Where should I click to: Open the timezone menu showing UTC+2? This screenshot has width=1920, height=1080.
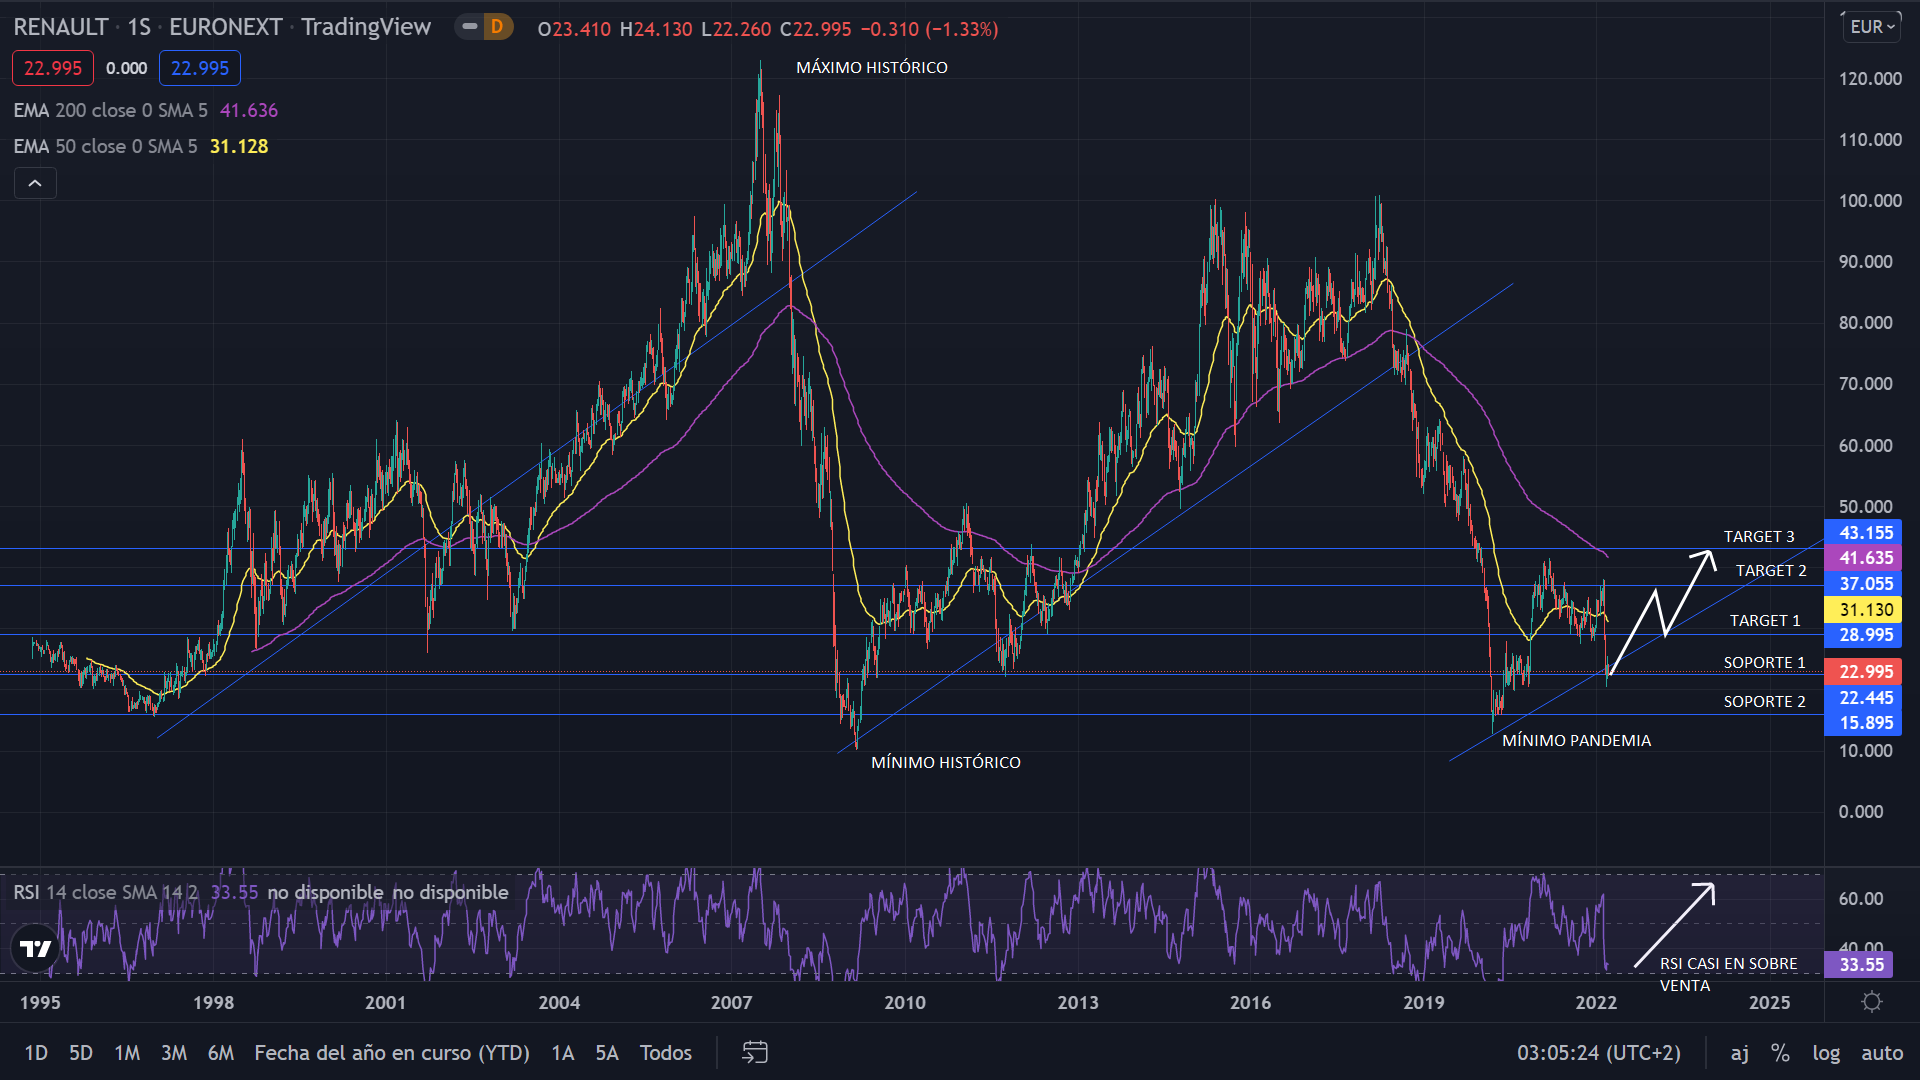pyautogui.click(x=1598, y=1052)
